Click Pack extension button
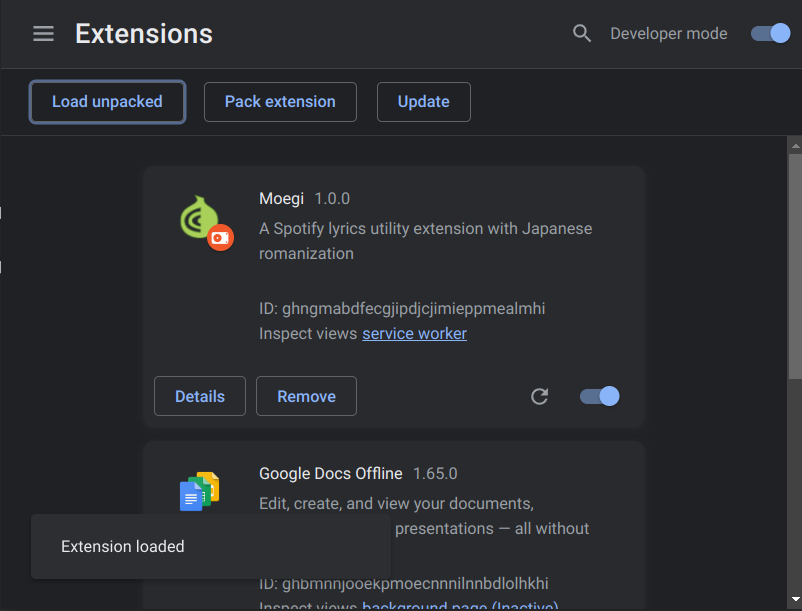The image size is (802, 611). [x=280, y=102]
